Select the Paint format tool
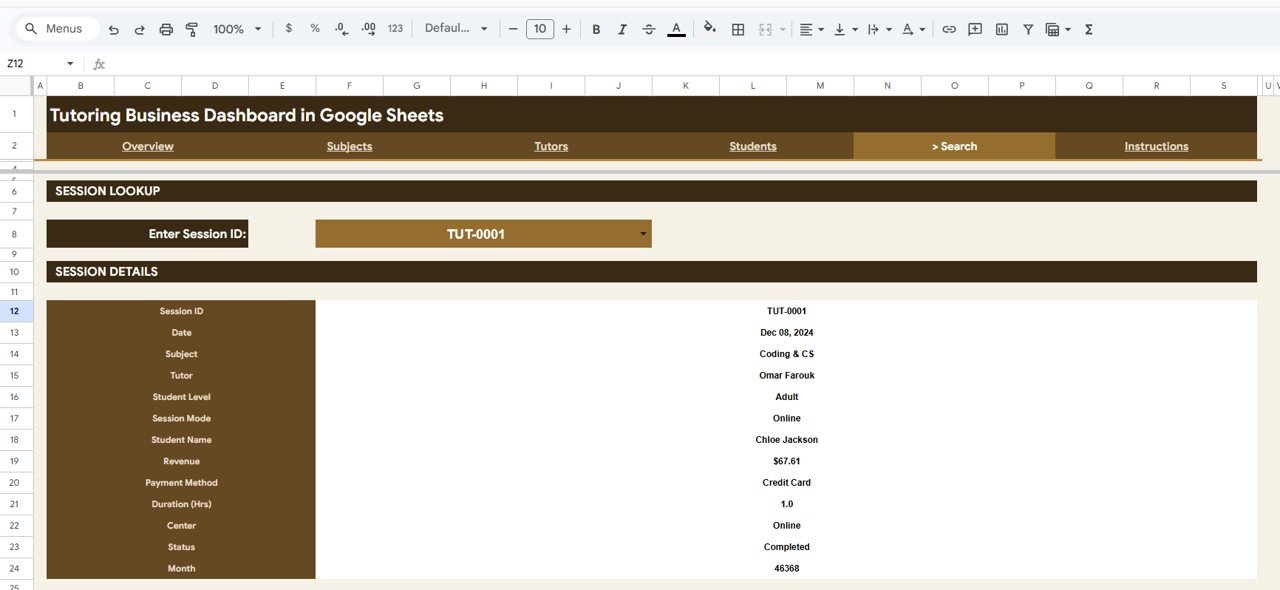 192,29
